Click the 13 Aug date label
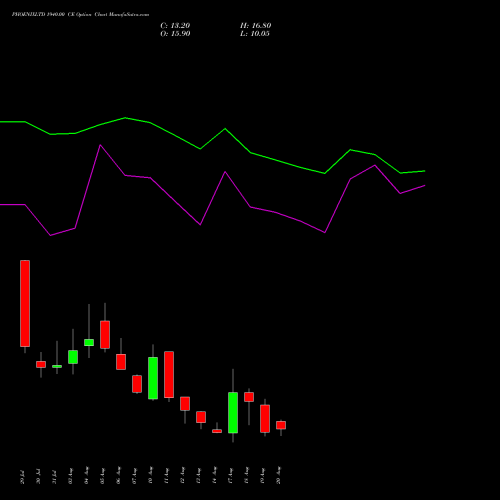Viewport: 500px width, 500px height. [198, 476]
